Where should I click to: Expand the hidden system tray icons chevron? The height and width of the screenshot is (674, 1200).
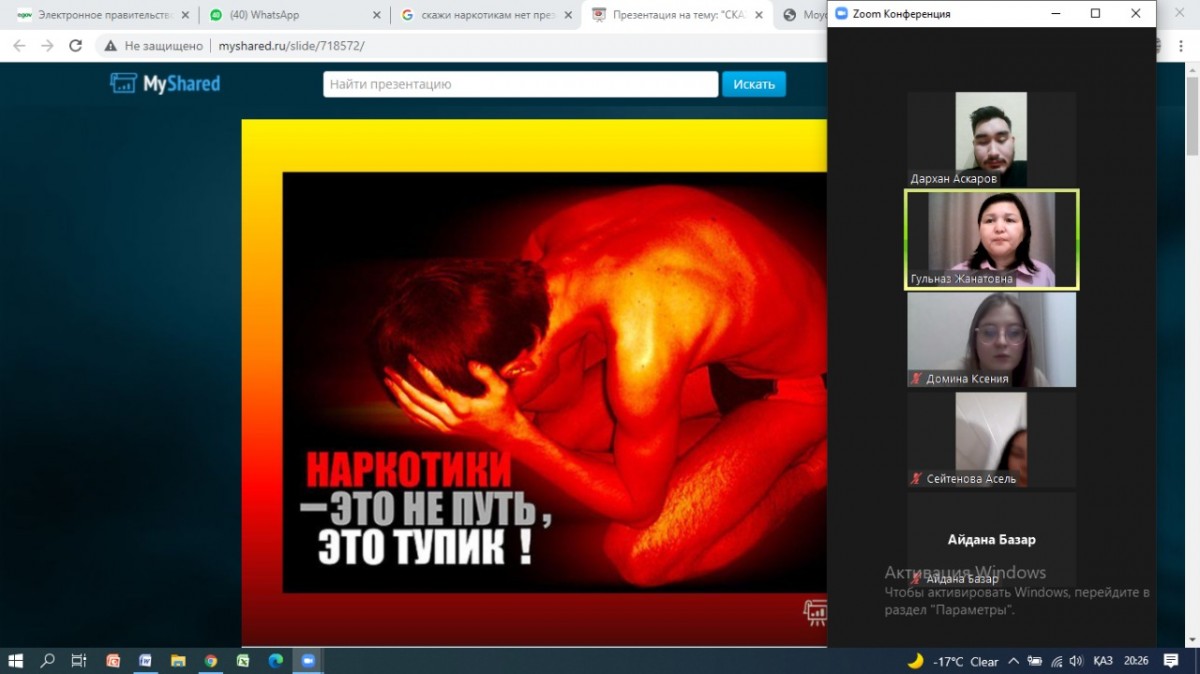[1013, 661]
